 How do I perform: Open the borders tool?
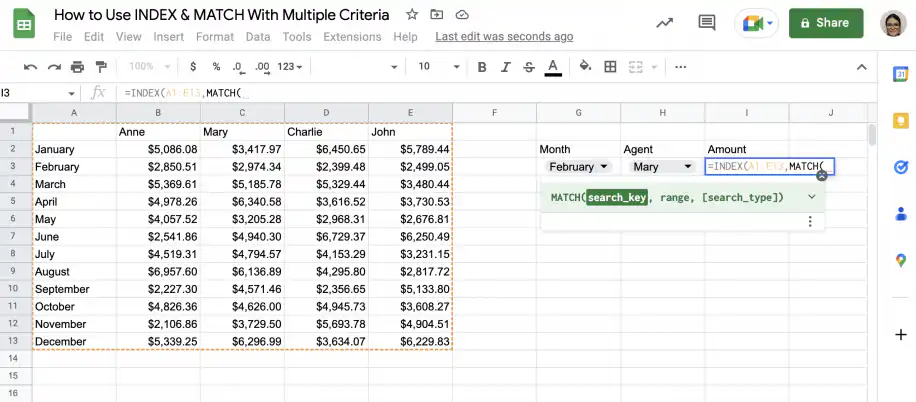pos(610,67)
